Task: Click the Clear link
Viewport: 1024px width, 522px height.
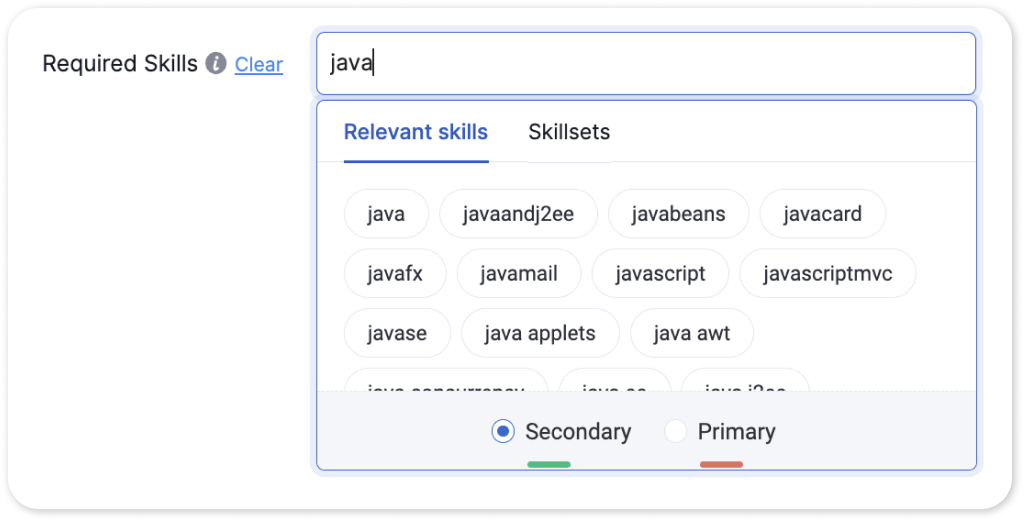Action: pos(259,65)
